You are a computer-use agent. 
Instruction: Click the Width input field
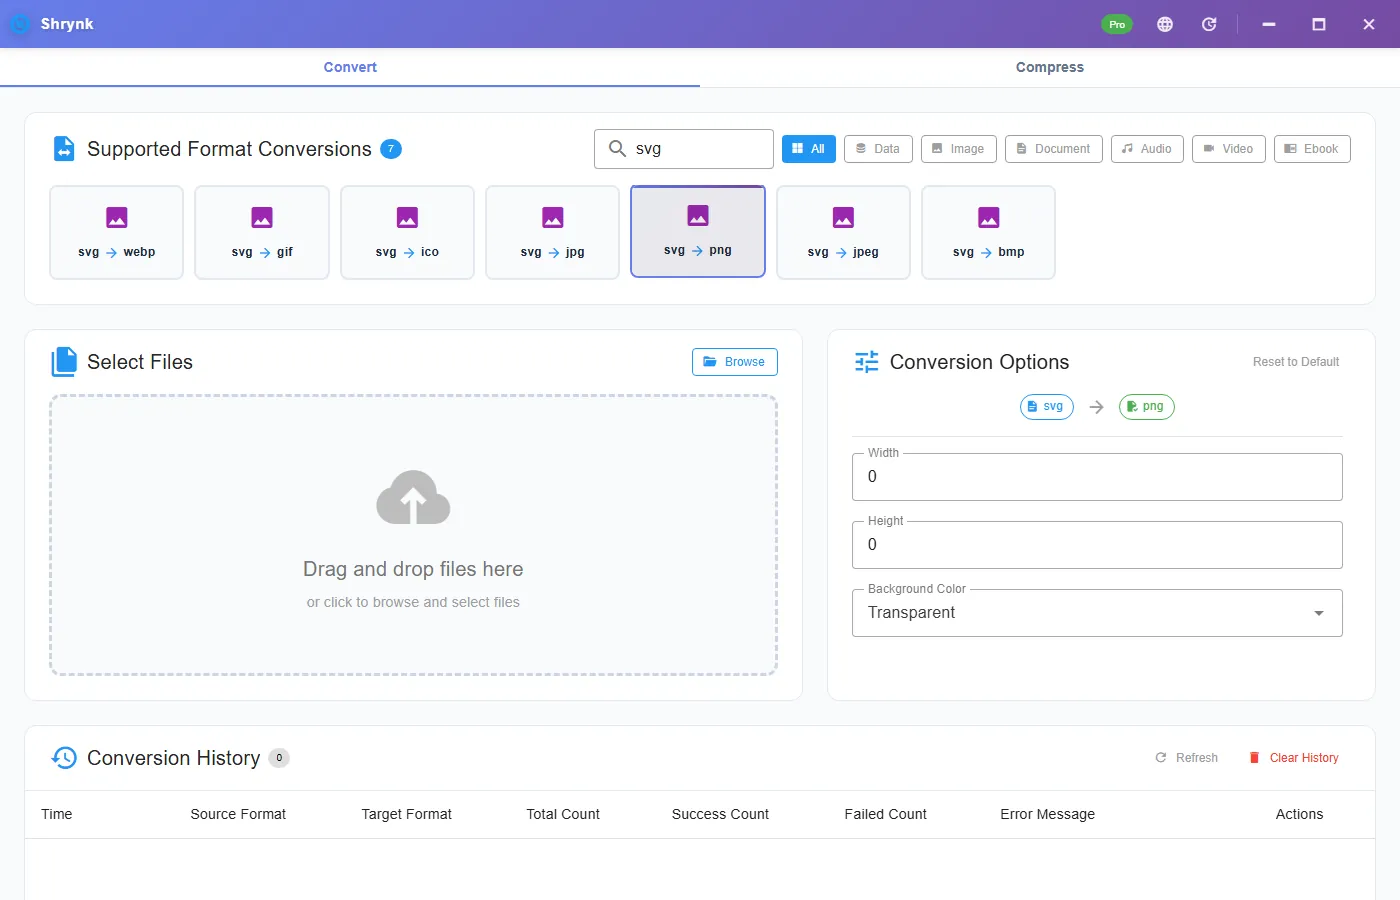pyautogui.click(x=1097, y=477)
